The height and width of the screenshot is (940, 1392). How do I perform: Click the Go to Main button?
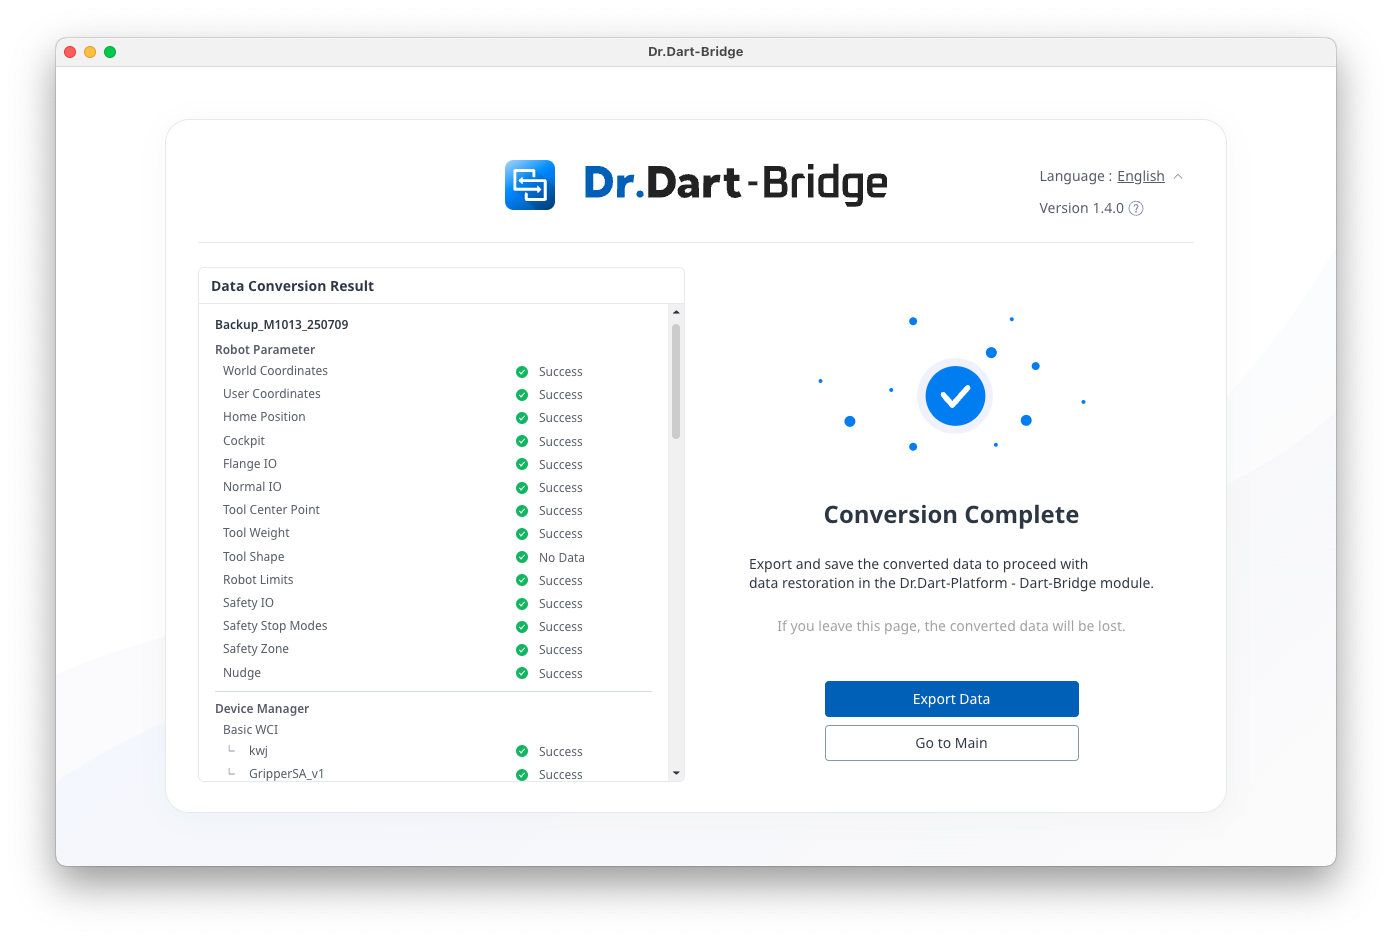point(951,743)
